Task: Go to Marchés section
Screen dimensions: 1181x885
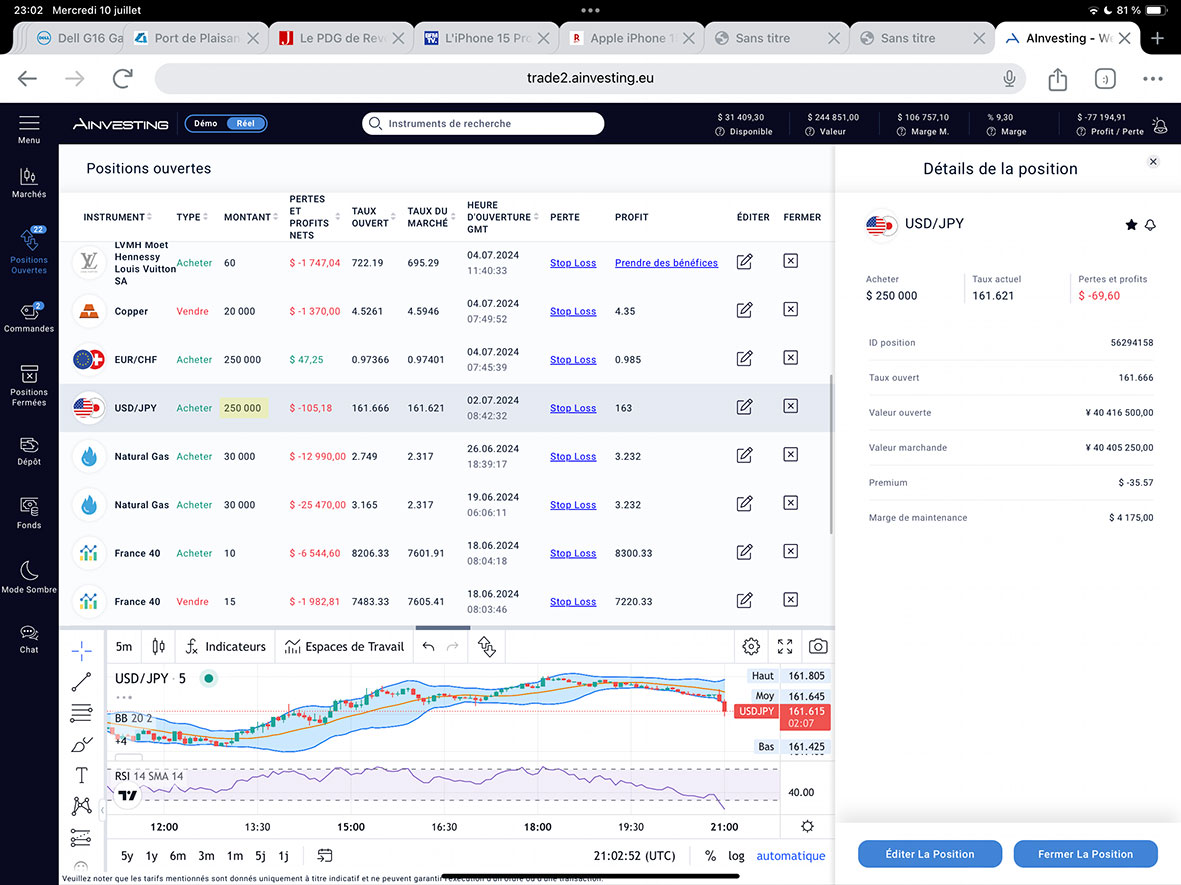Action: (29, 182)
